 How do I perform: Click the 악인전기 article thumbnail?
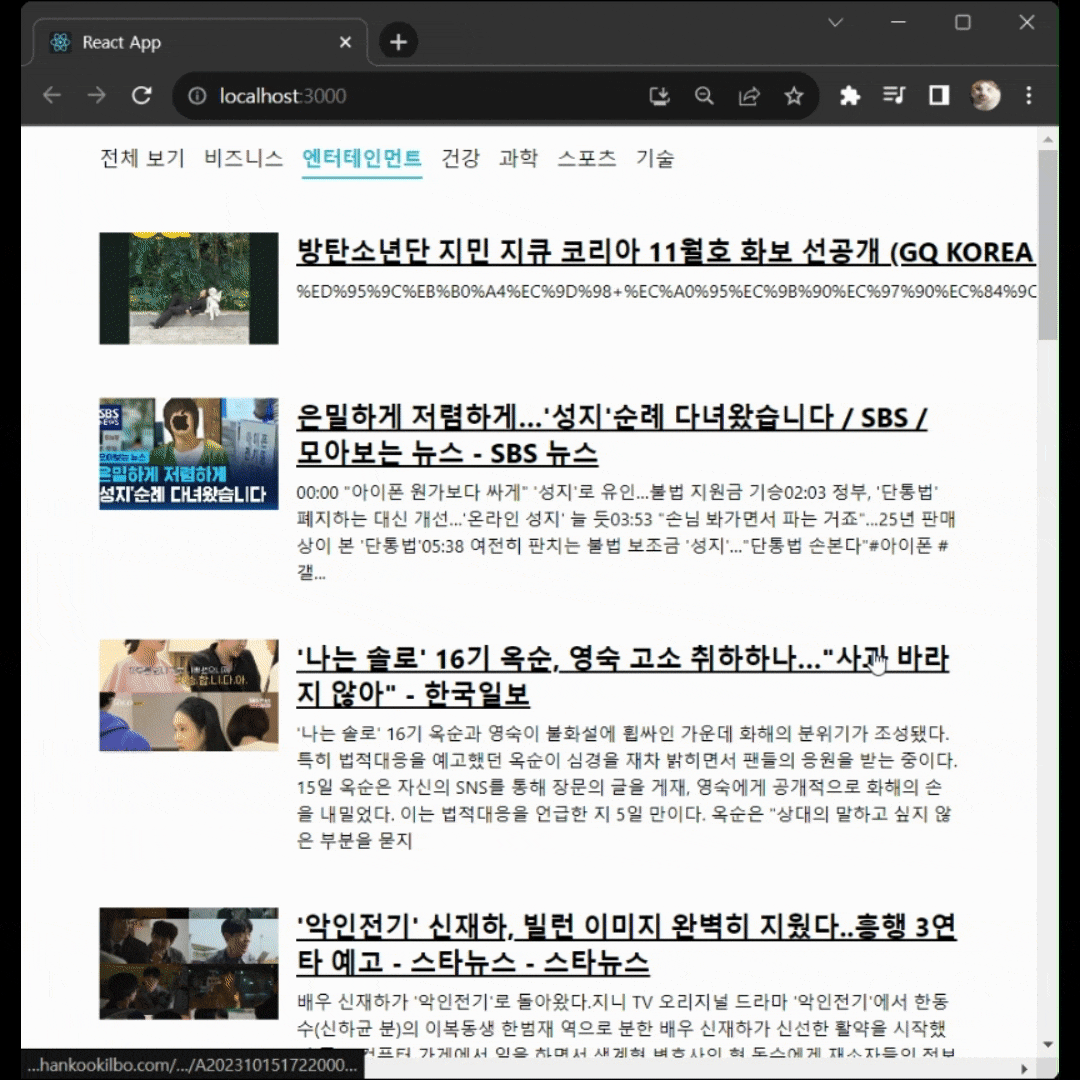pos(189,963)
